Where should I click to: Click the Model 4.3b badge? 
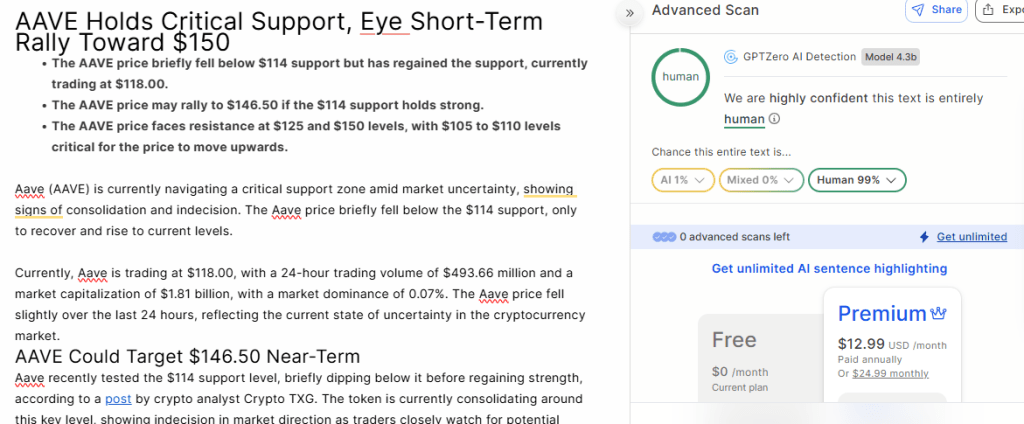[x=890, y=57]
